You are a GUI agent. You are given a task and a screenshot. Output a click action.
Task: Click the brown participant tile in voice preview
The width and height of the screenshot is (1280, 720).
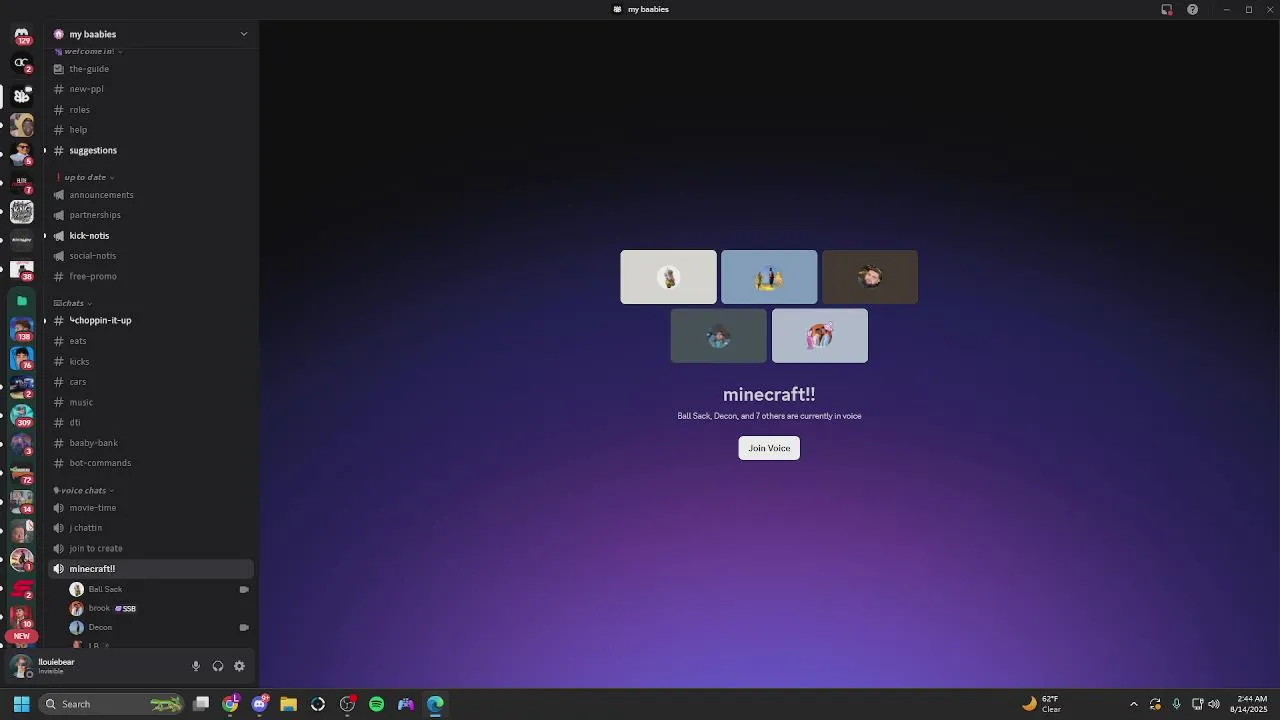click(870, 277)
